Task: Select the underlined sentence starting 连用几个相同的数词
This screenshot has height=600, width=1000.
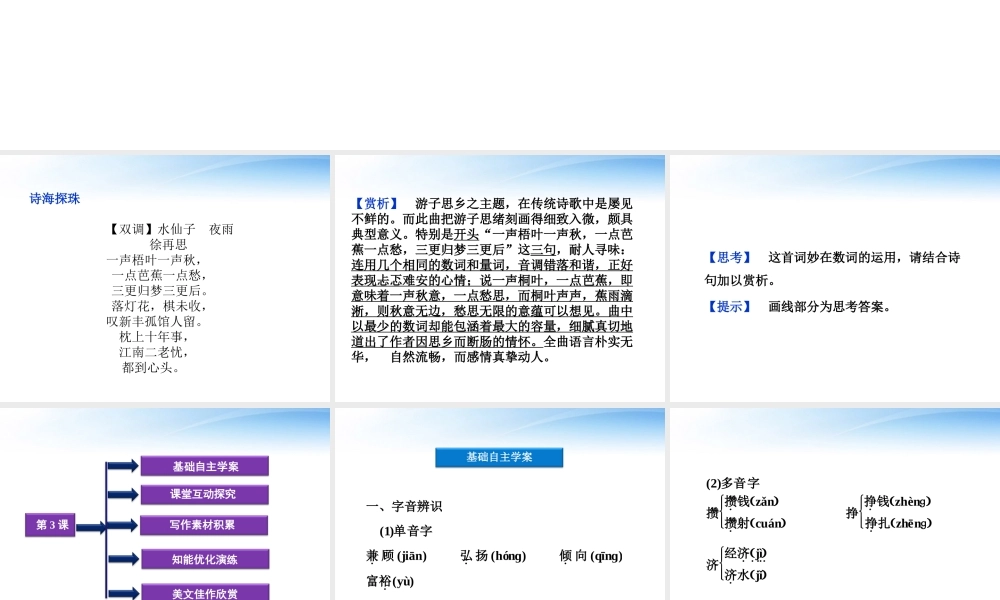Action: (x=492, y=303)
